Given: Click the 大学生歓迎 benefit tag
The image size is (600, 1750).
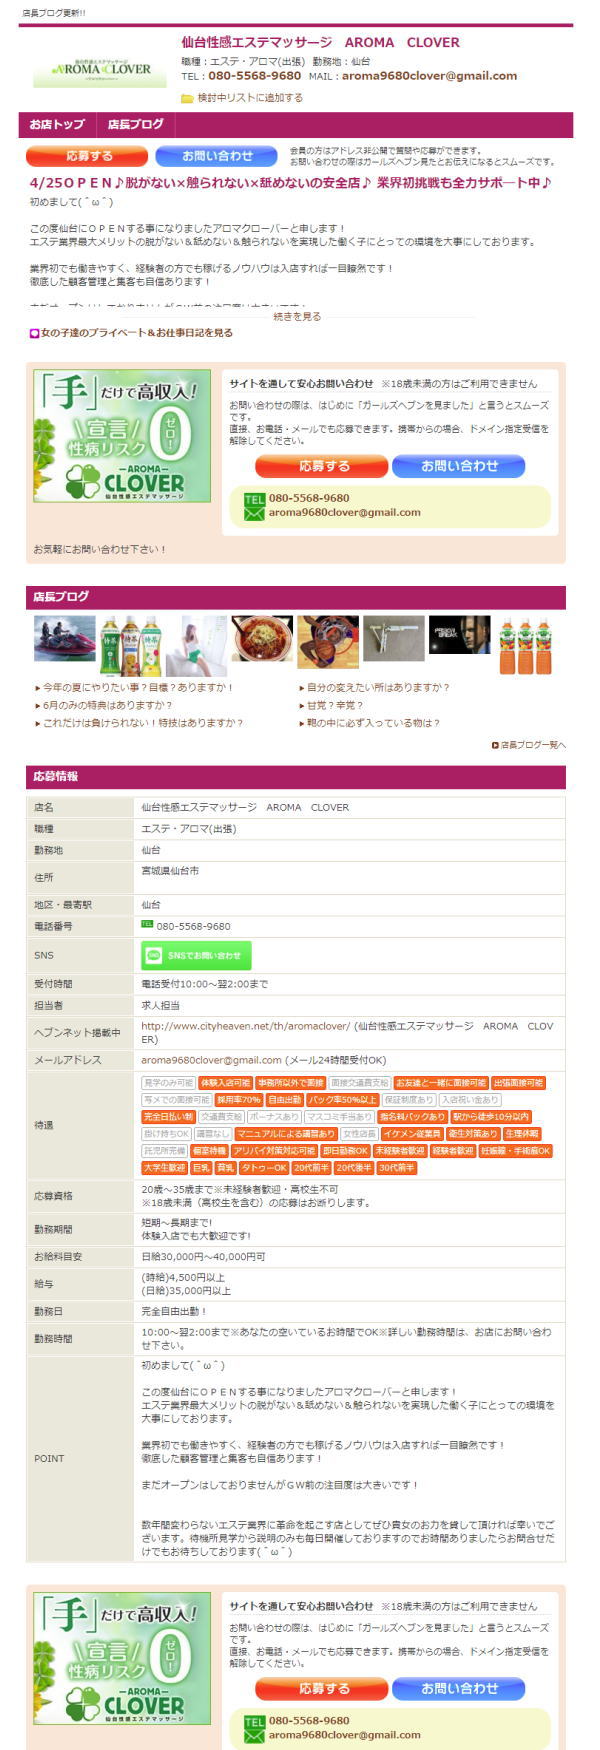Looking at the screenshot, I should [x=165, y=1168].
